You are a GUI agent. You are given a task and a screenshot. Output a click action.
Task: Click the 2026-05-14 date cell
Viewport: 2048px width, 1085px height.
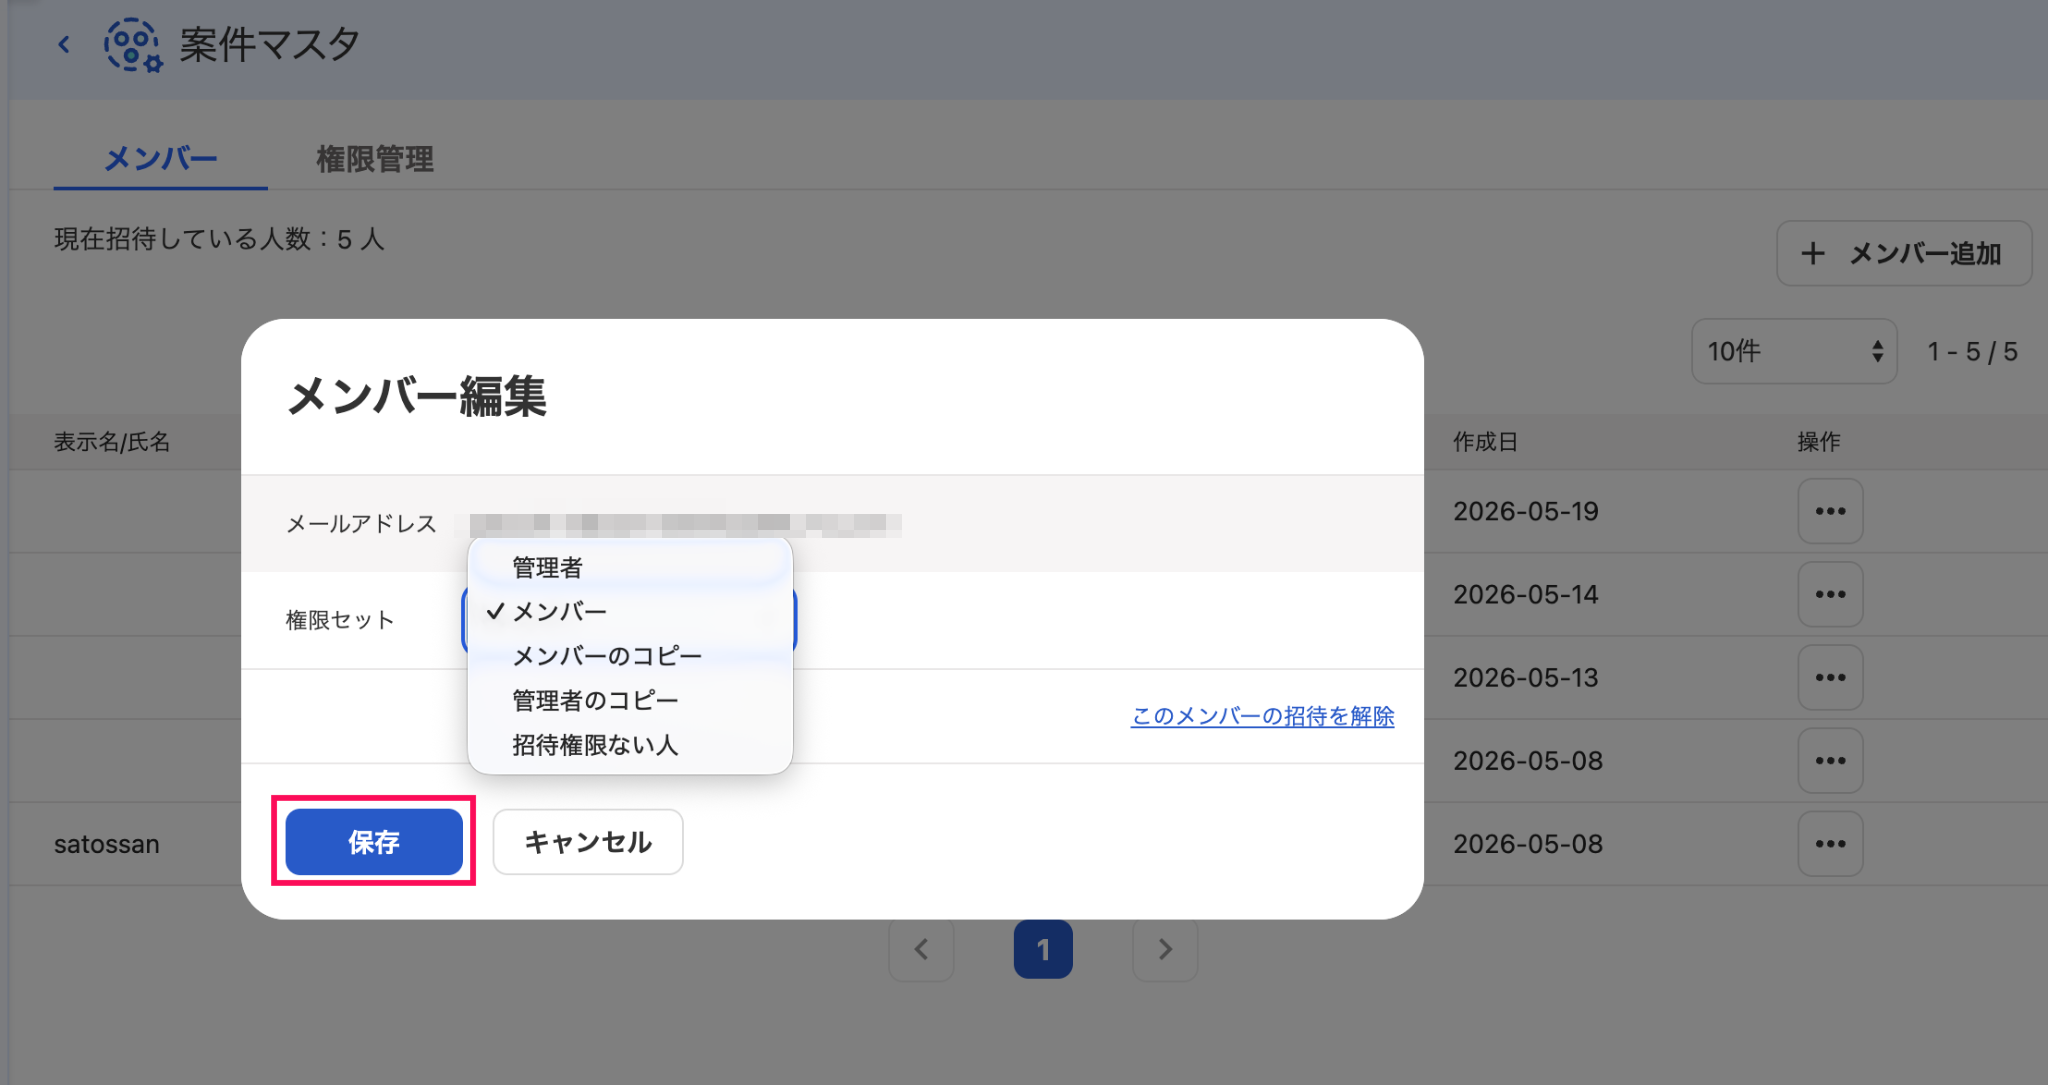tap(1526, 594)
